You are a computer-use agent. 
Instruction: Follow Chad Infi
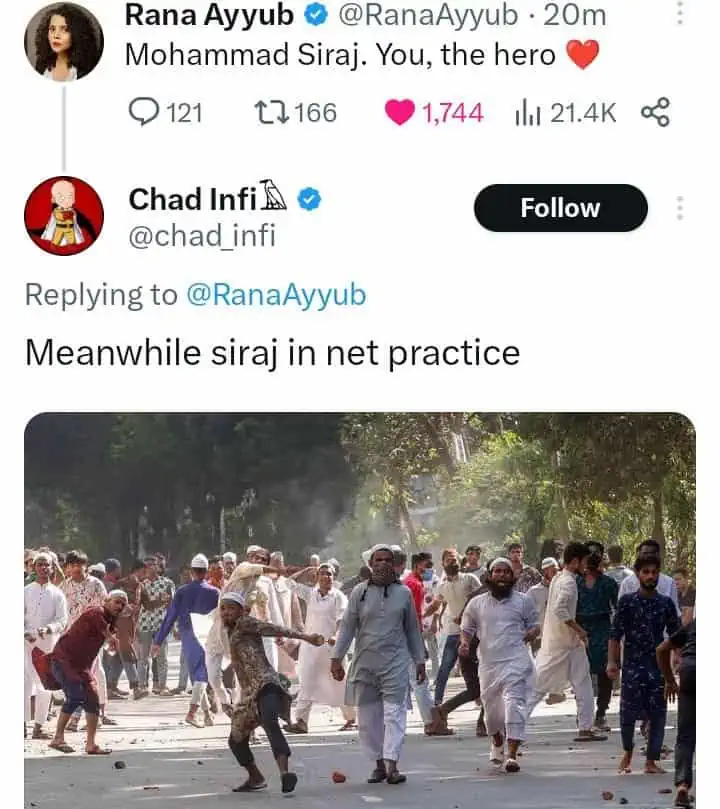coord(560,208)
